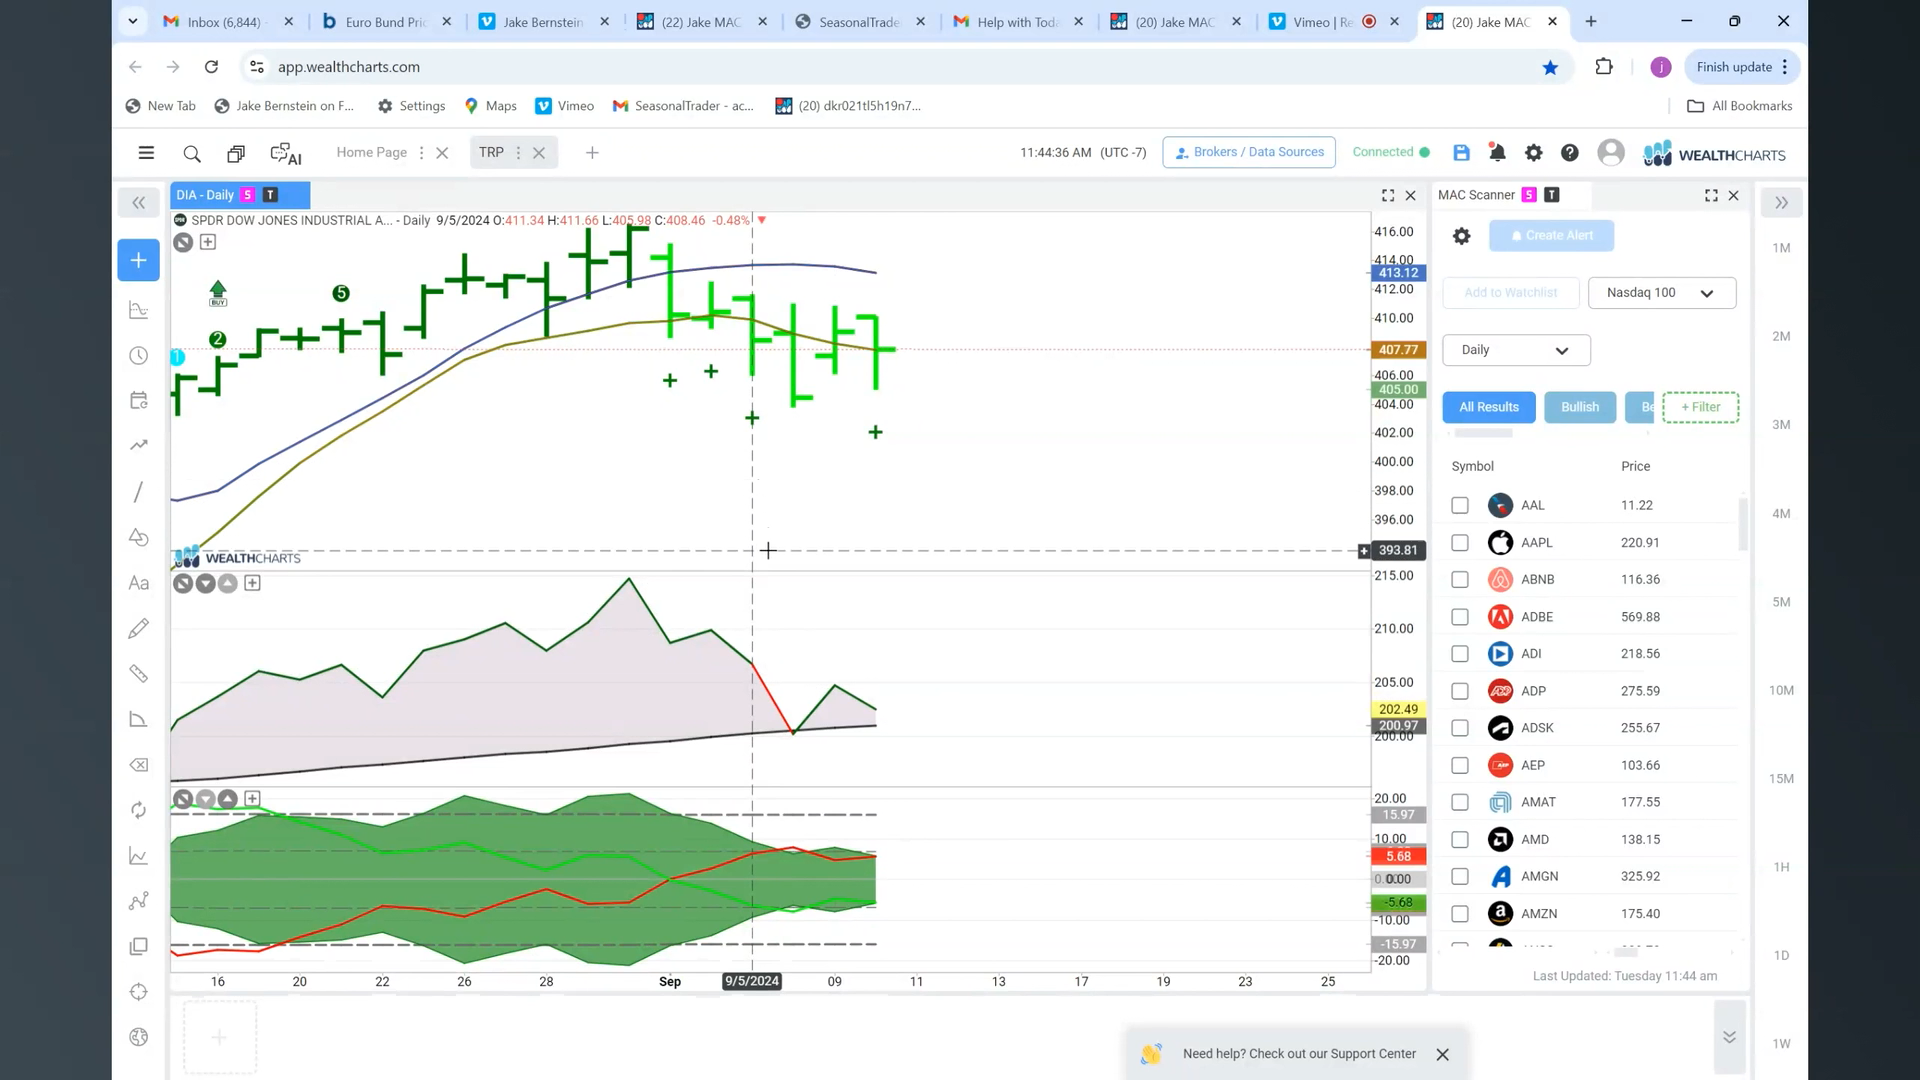The height and width of the screenshot is (1080, 1920).
Task: Switch to the Home Page workspace tab
Action: (x=372, y=152)
